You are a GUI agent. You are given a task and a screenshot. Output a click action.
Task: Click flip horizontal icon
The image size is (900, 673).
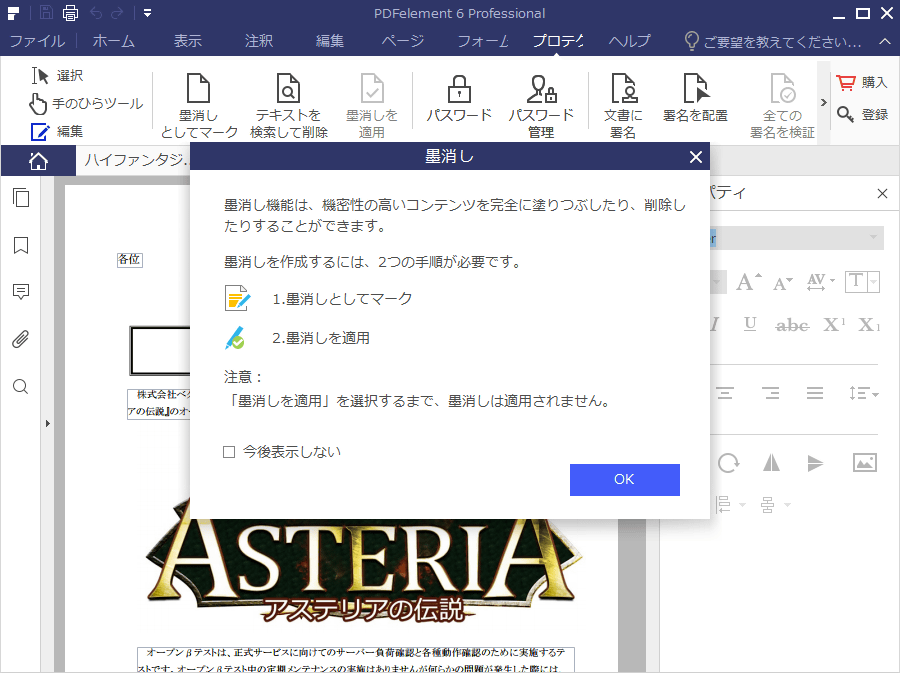click(x=771, y=462)
